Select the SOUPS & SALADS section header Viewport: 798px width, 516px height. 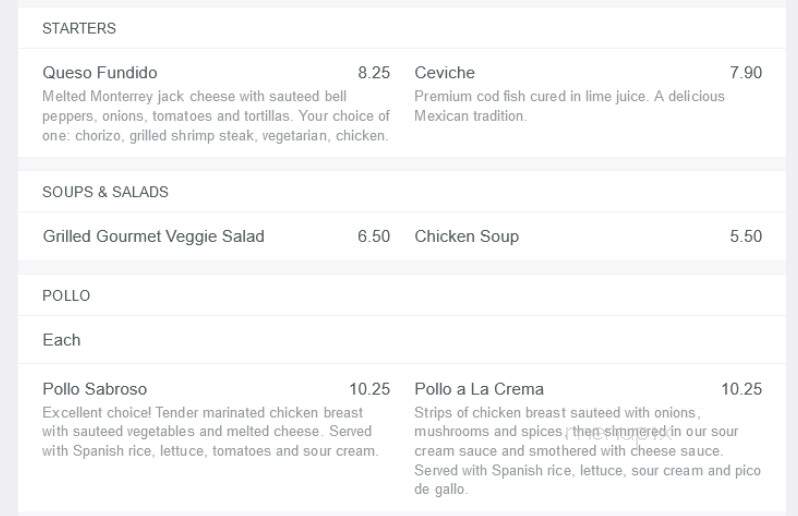pos(105,192)
